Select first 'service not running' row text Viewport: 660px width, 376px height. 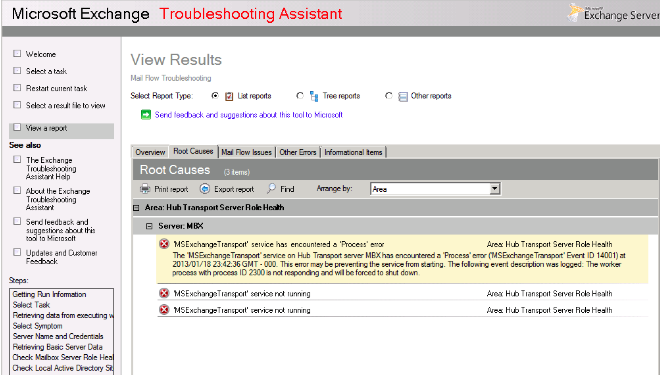pos(242,293)
